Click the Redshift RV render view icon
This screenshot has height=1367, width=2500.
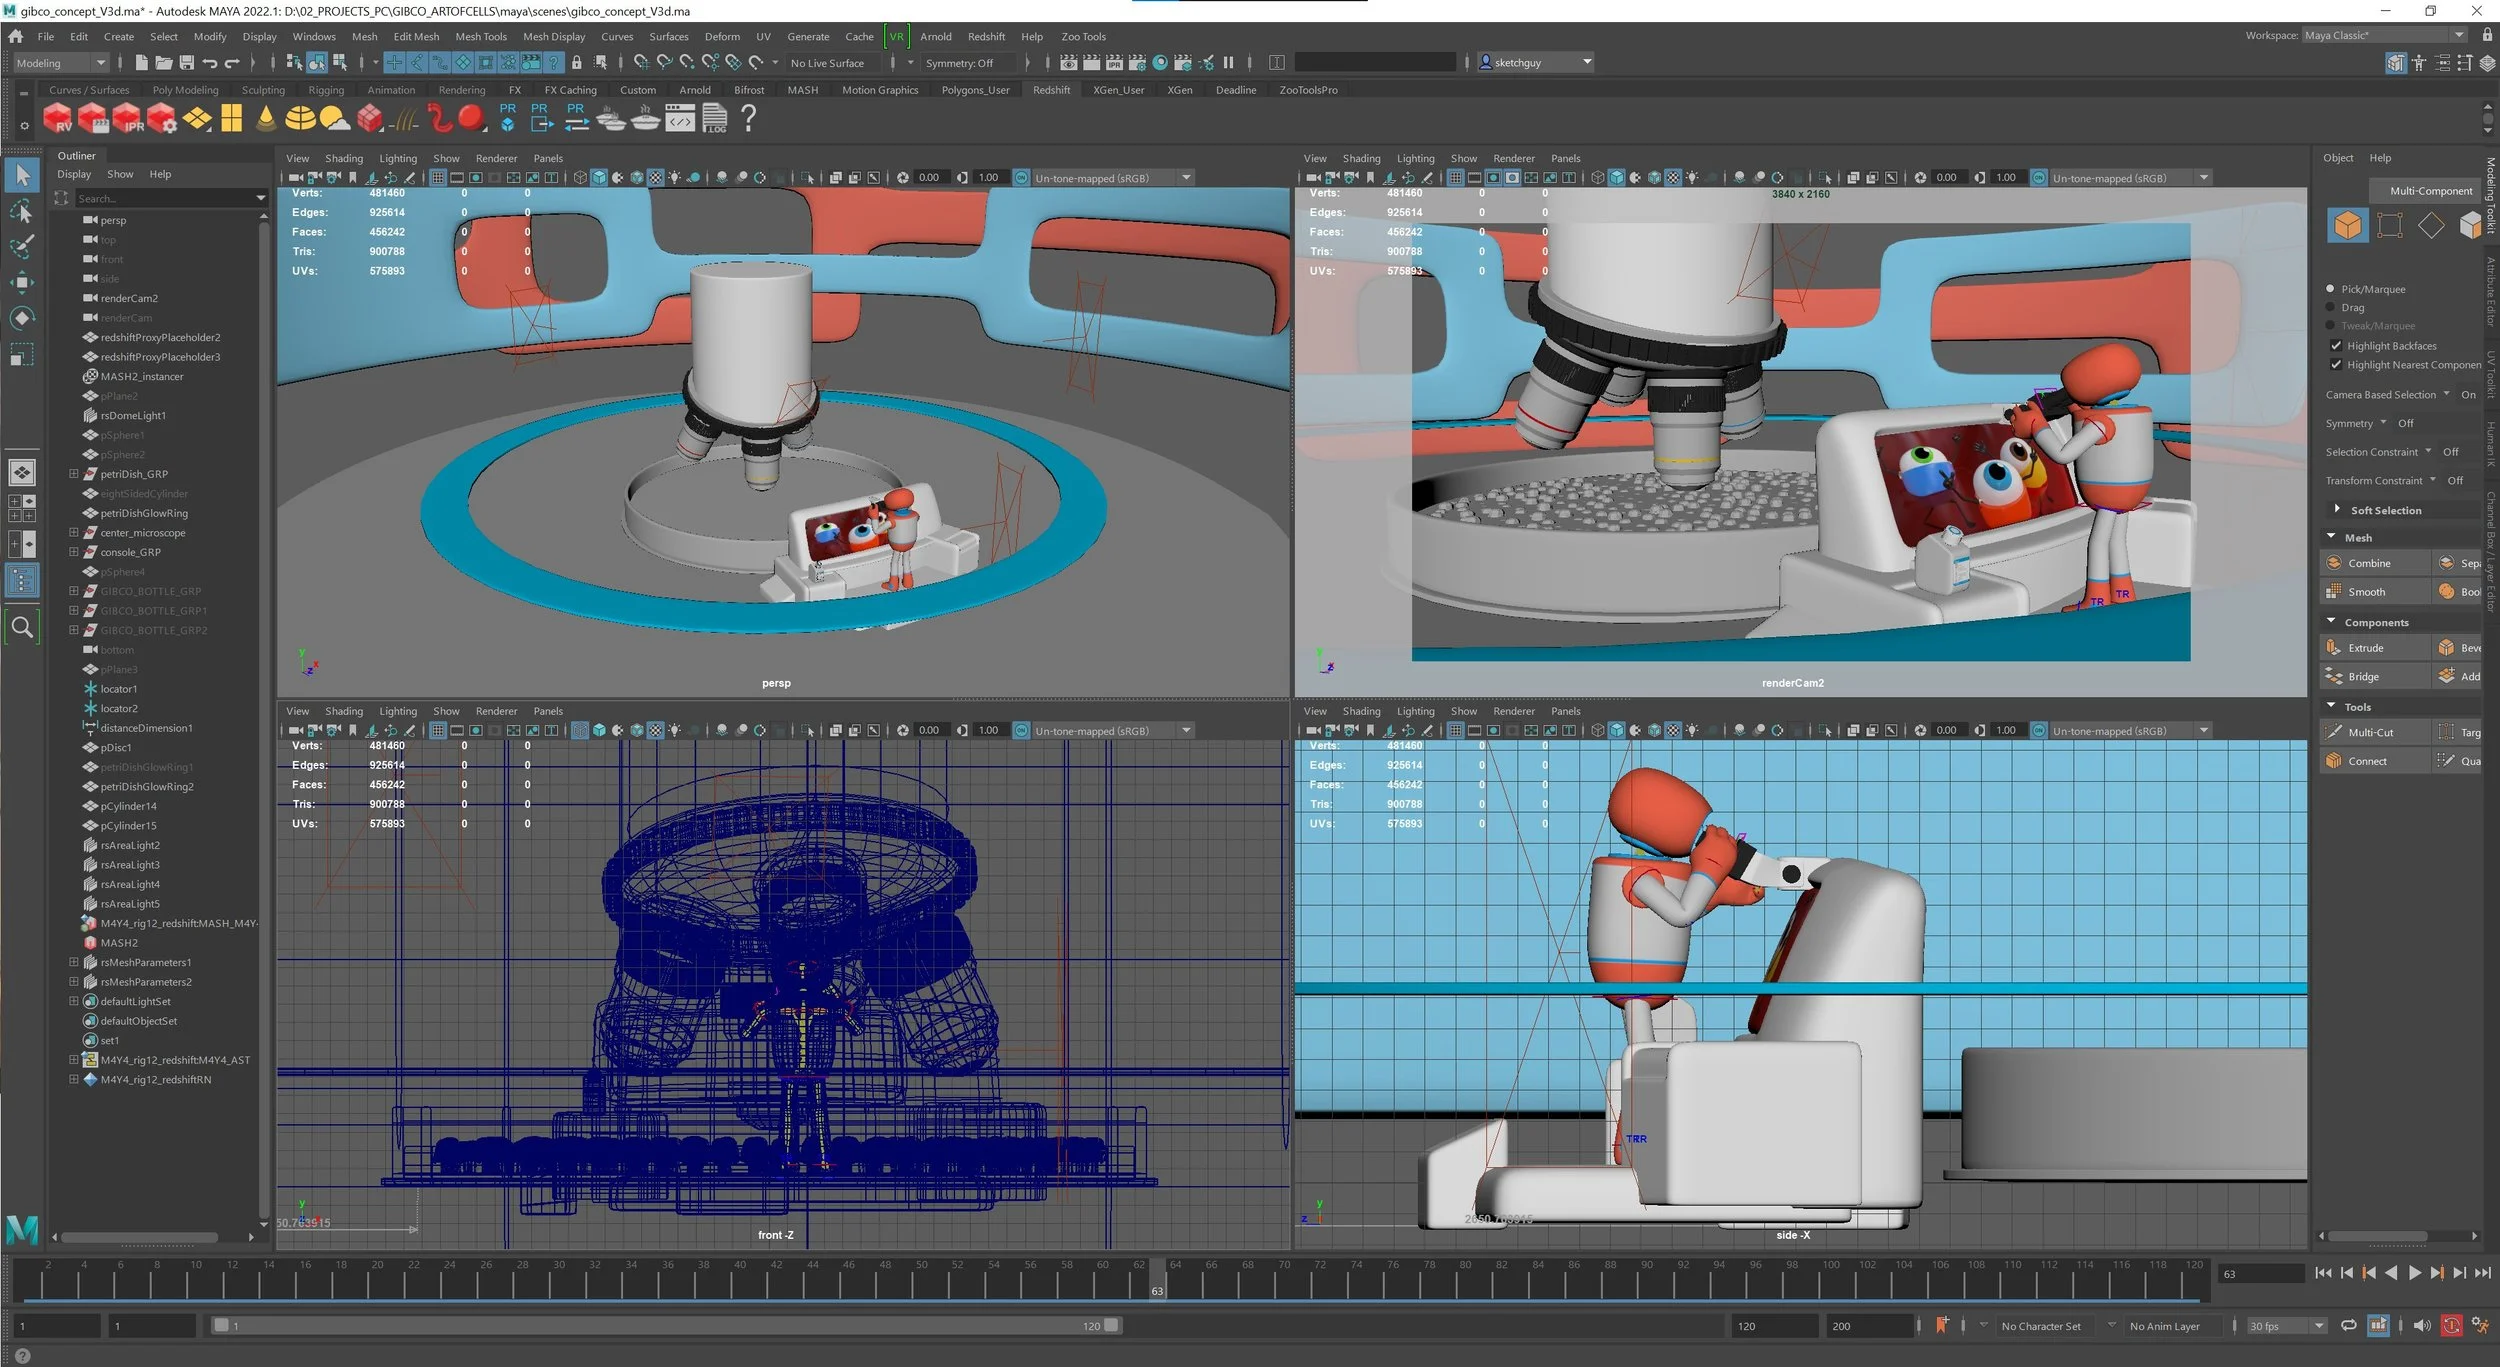pyautogui.click(x=58, y=119)
